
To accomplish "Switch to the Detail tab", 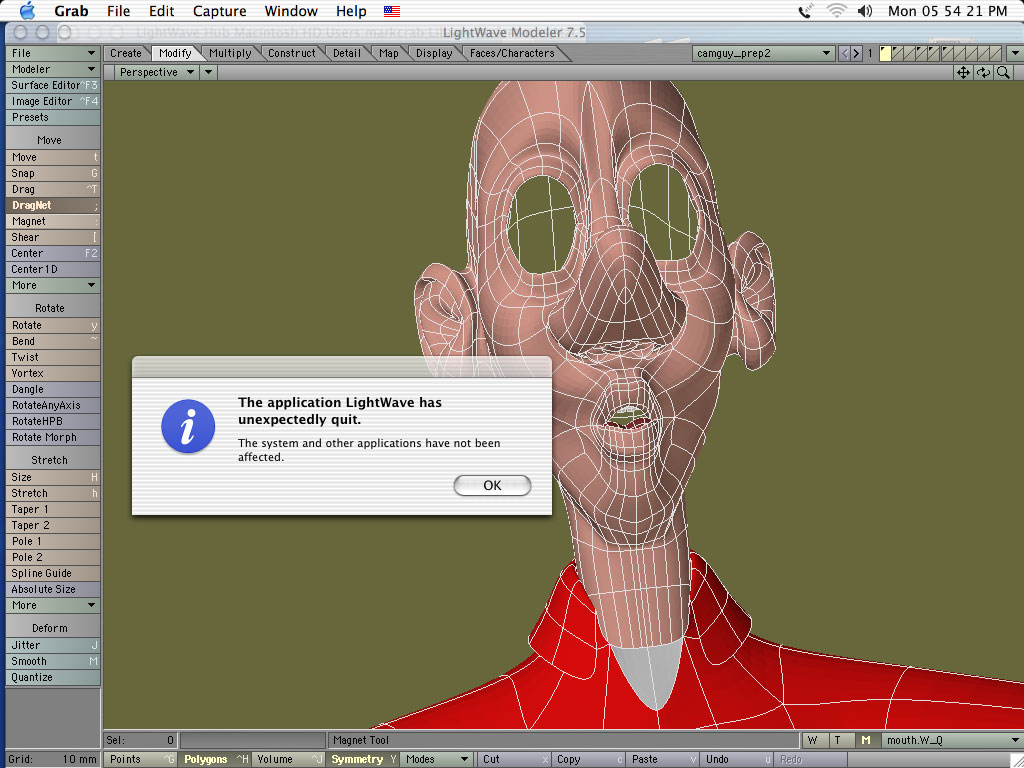I will click(347, 54).
